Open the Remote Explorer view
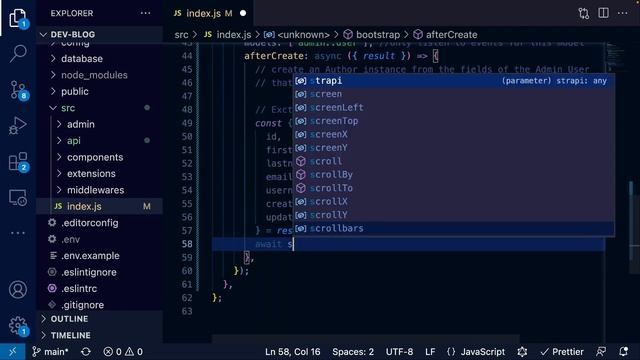This screenshot has width=640, height=360. click(18, 198)
